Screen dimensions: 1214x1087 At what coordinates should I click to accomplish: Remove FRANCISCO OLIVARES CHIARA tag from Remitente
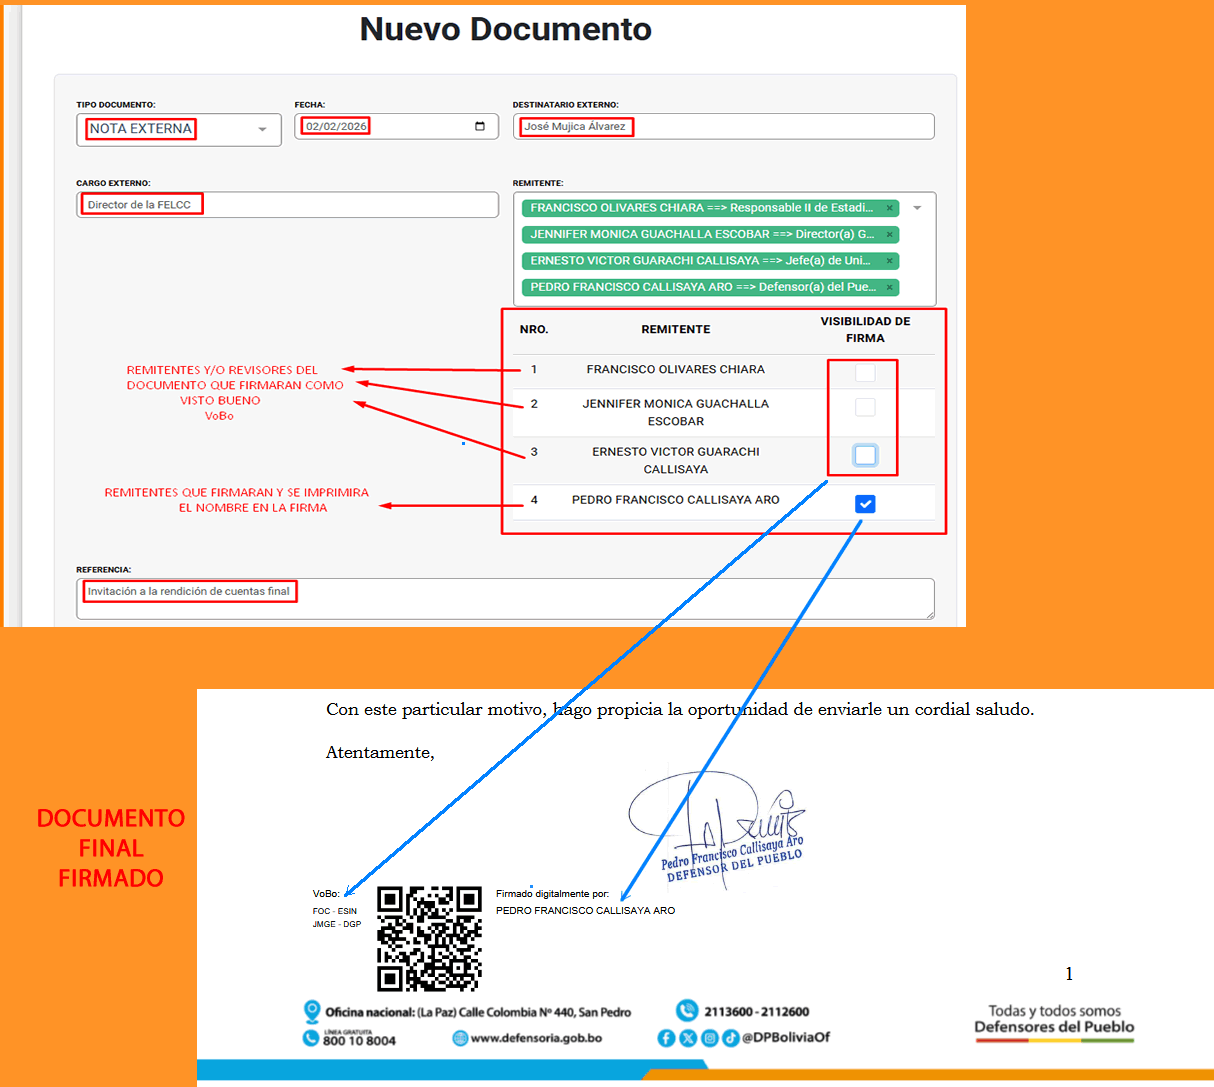(889, 208)
